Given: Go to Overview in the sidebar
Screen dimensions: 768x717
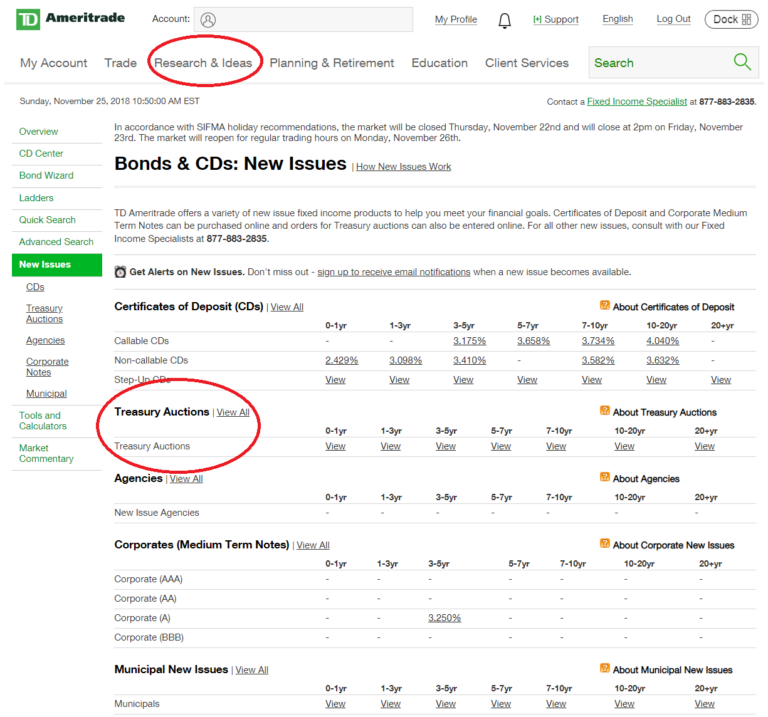Looking at the screenshot, I should (x=38, y=131).
